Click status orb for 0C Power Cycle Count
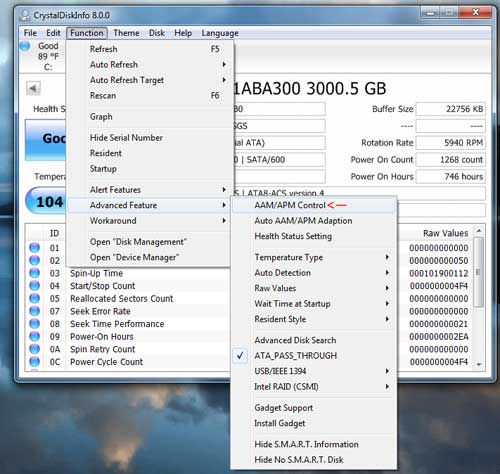This screenshot has height=474, width=500. coord(34,362)
